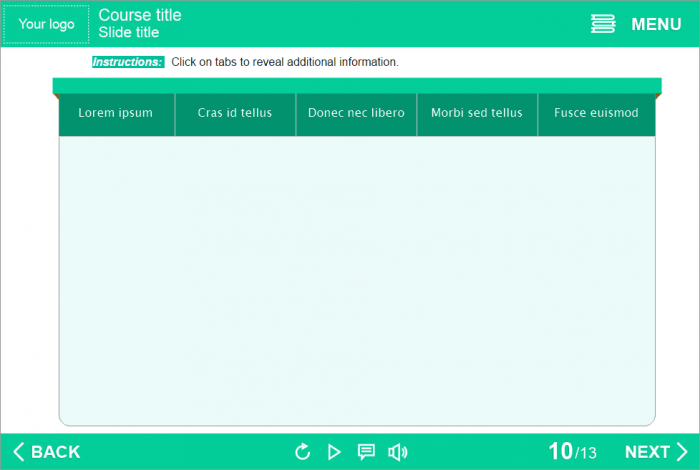700x470 pixels.
Task: Click the Instructions label
Action: pos(127,62)
